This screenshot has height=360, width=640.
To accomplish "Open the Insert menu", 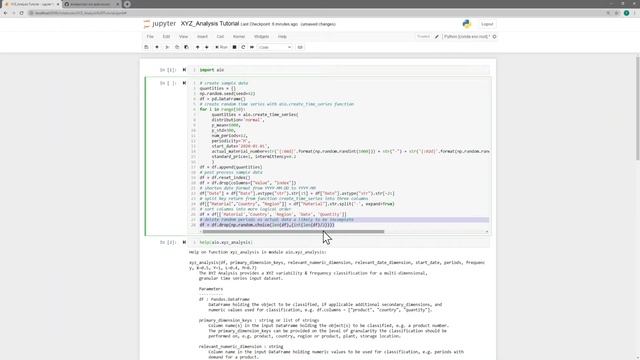I will 202,37.
